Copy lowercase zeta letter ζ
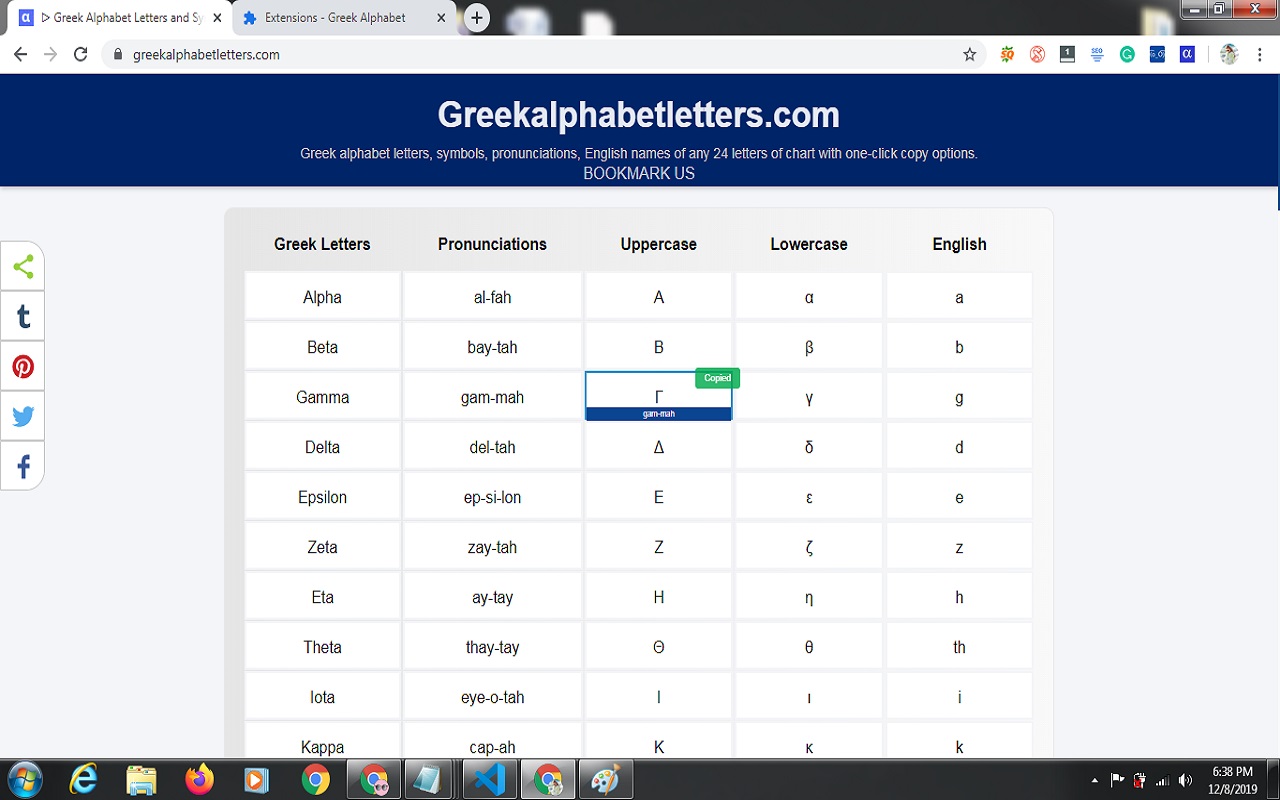This screenshot has height=800, width=1280. (809, 547)
